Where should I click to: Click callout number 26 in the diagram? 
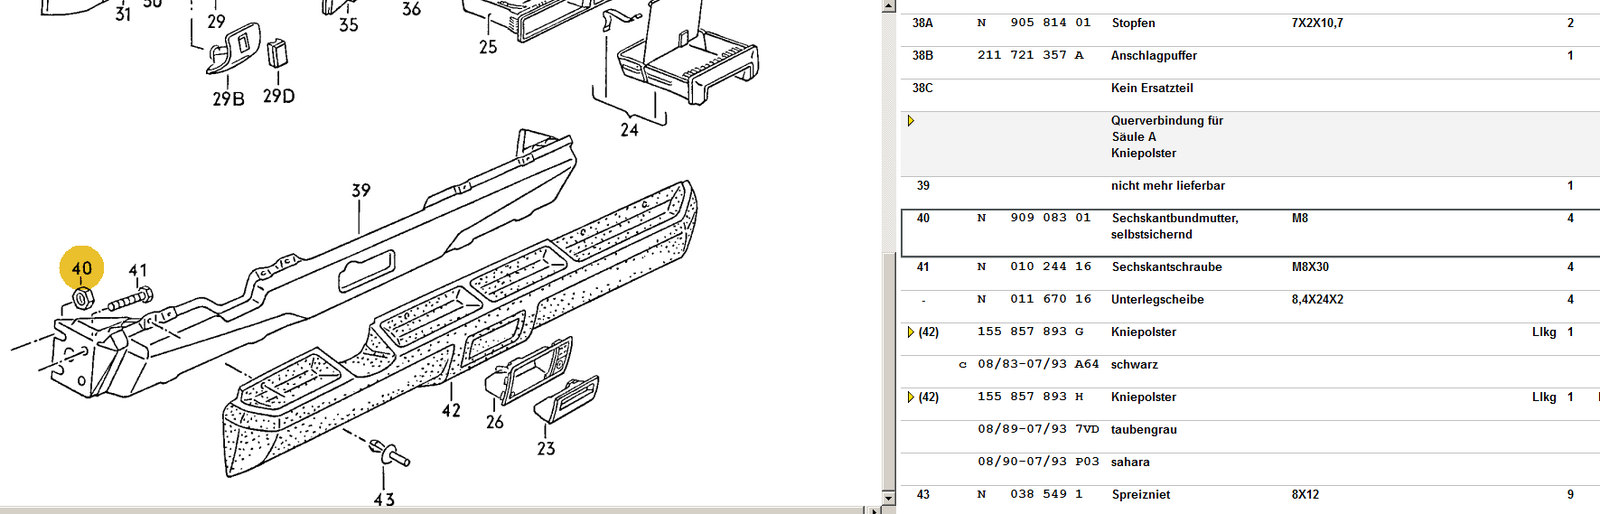pyautogui.click(x=495, y=422)
